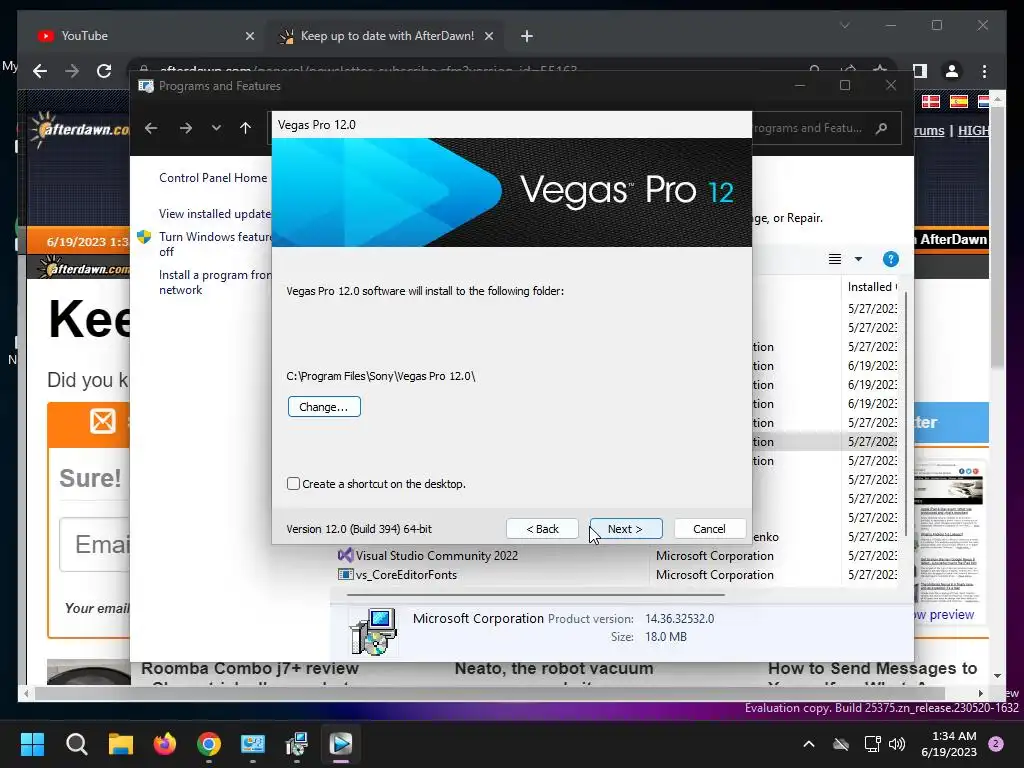Screen dimensions: 1024x768
Task: Click the Visual Studio icon in program list
Action: [x=345, y=555]
